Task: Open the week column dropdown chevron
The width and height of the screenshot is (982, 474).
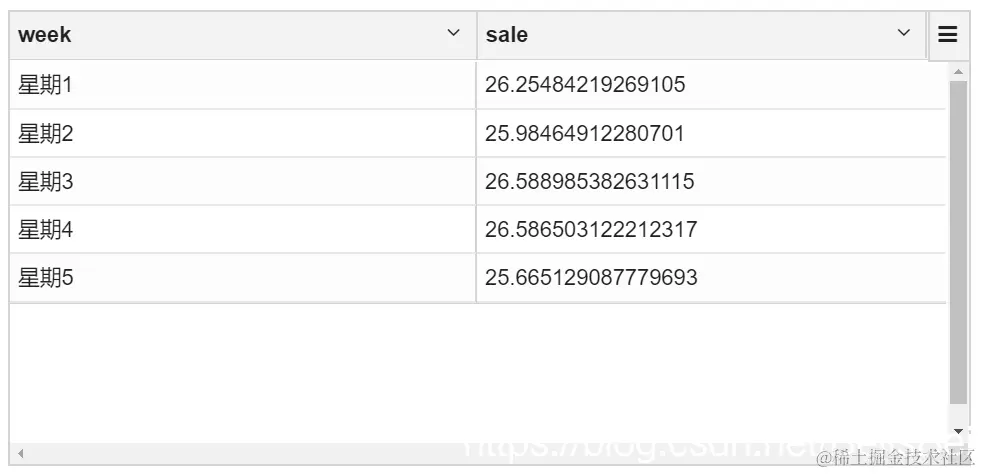Action: 453,33
